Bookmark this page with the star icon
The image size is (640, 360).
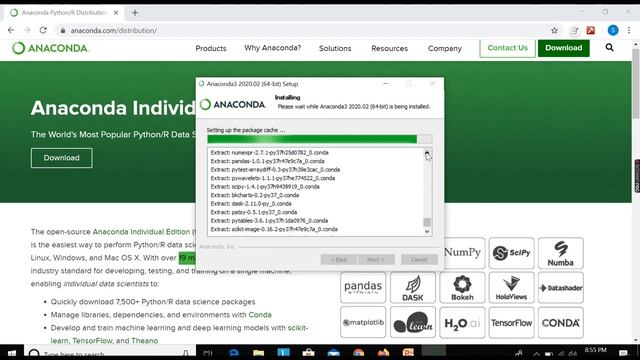[x=554, y=30]
